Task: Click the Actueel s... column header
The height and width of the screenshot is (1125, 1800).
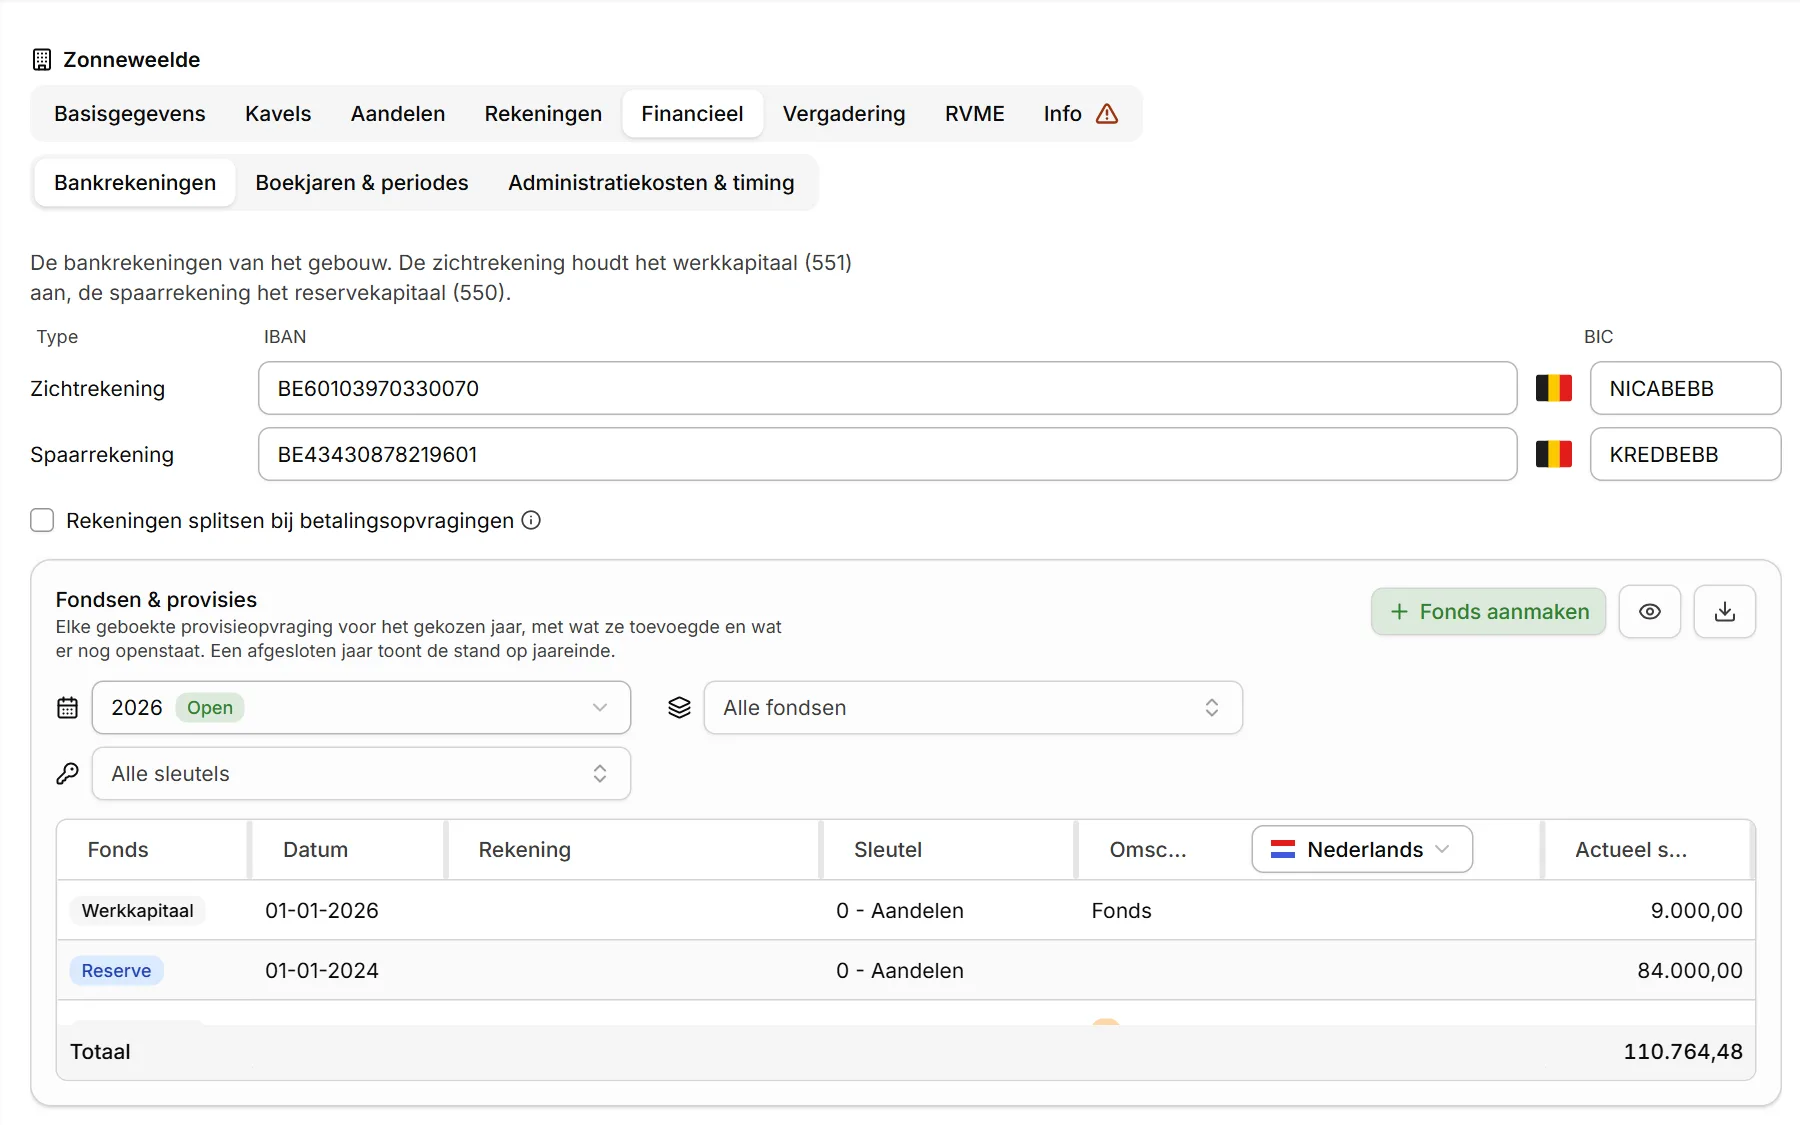Action: coord(1648,850)
